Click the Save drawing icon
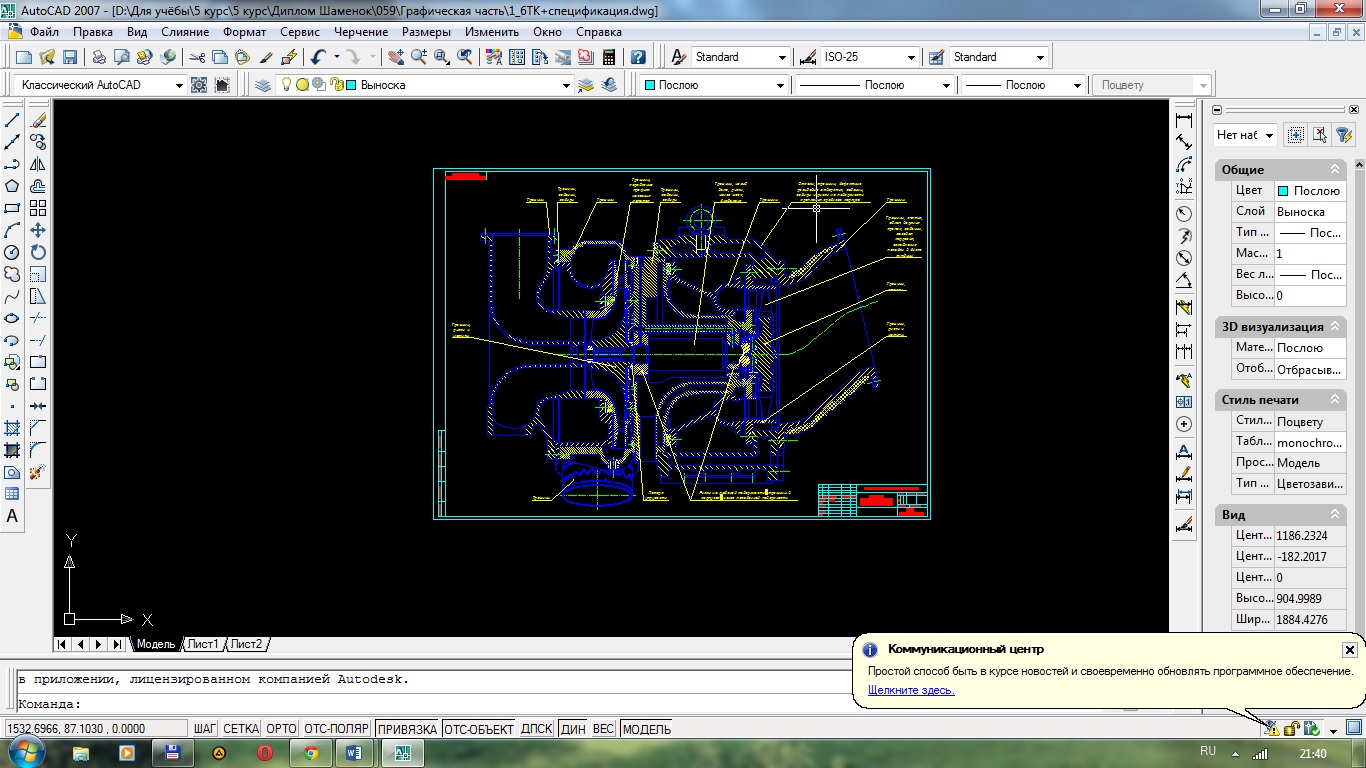This screenshot has width=1366, height=768. click(x=70, y=57)
